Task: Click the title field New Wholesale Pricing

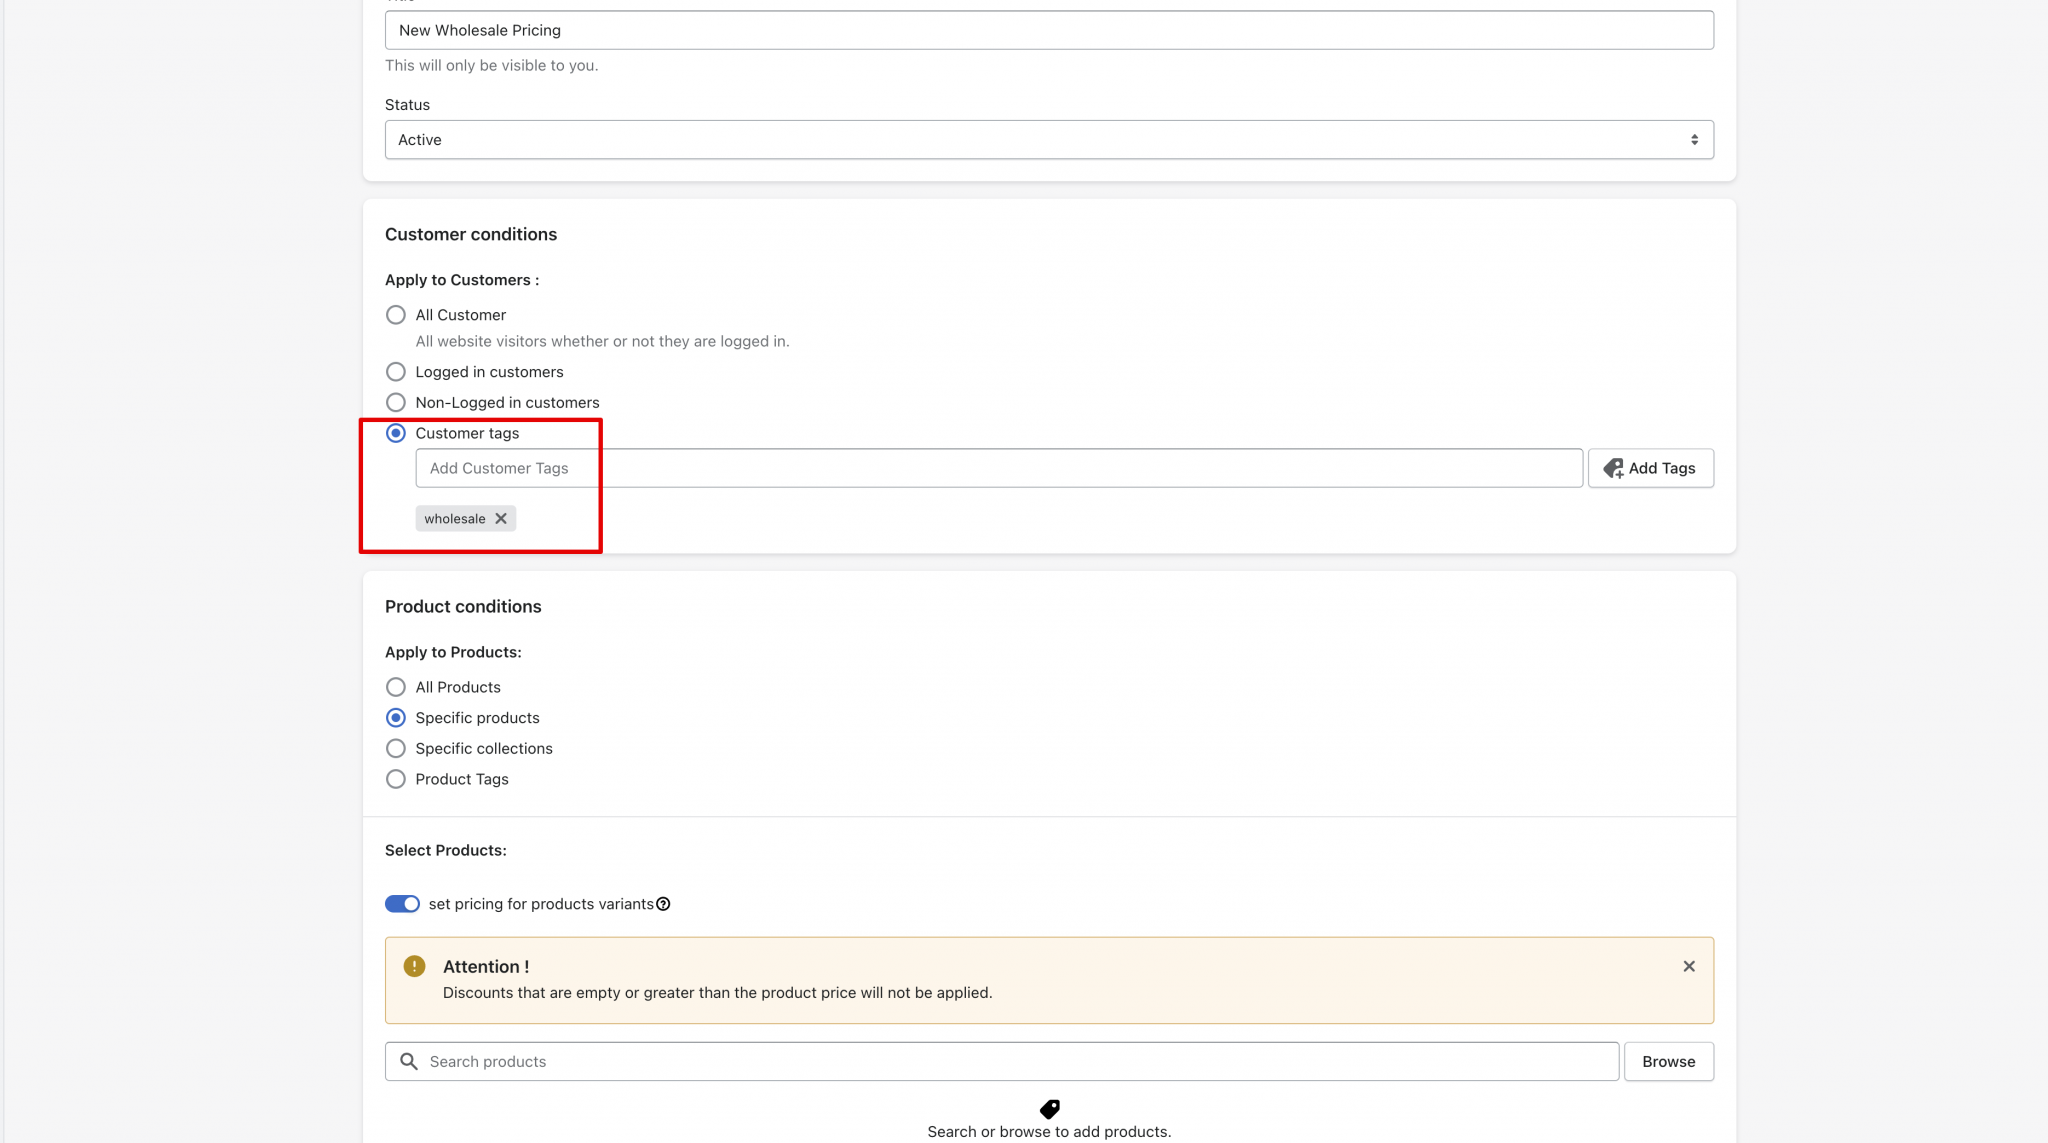Action: (1048, 30)
